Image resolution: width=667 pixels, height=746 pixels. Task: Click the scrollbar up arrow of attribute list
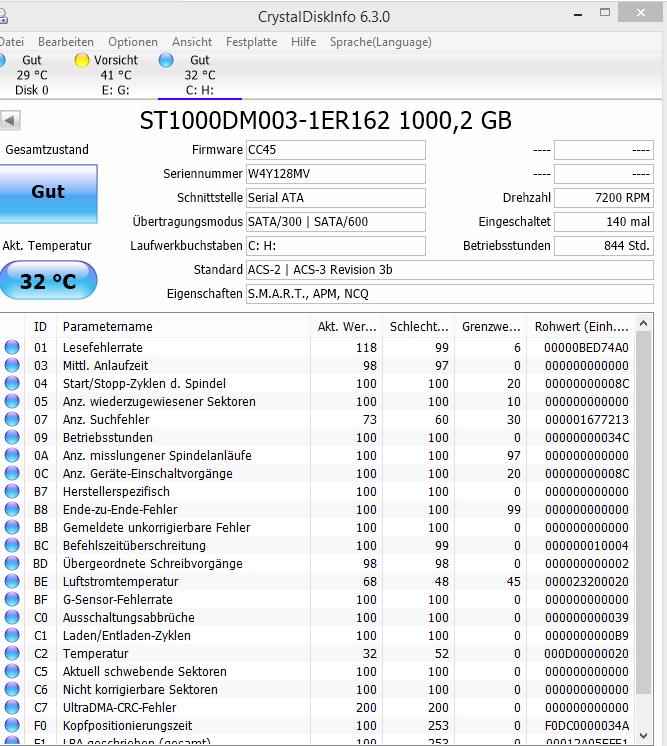coord(644,324)
